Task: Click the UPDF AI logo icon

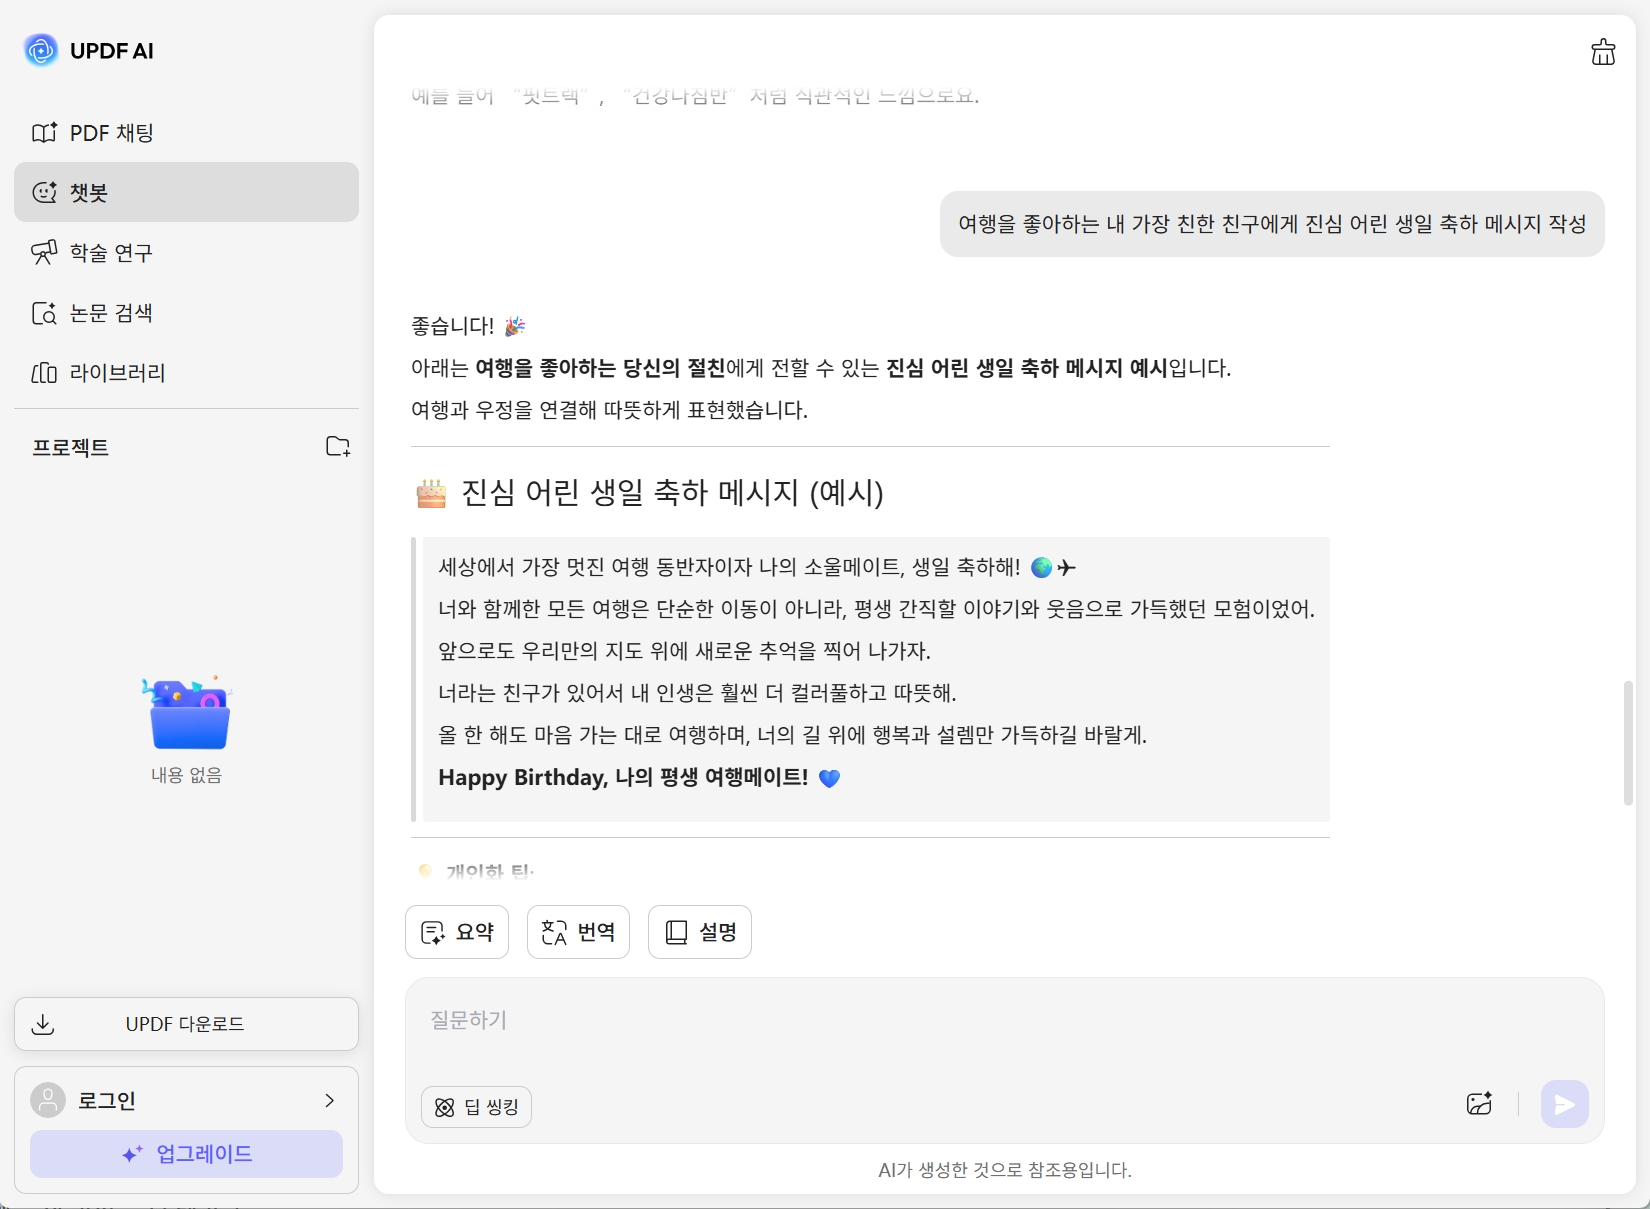Action: [x=41, y=50]
